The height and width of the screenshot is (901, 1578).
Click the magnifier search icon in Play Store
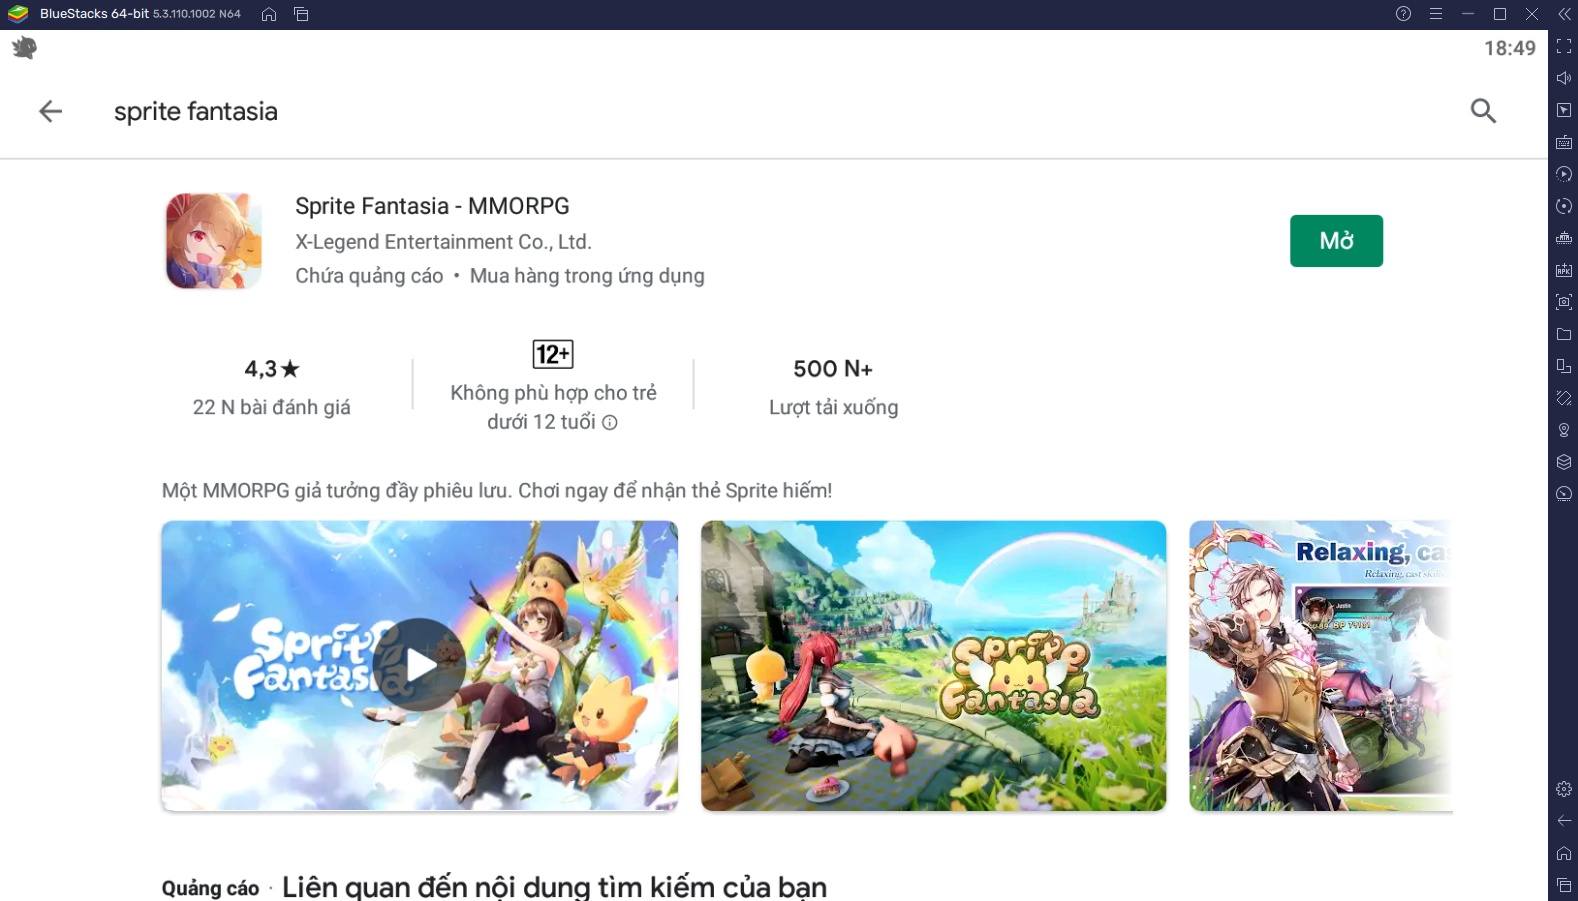coord(1483,111)
